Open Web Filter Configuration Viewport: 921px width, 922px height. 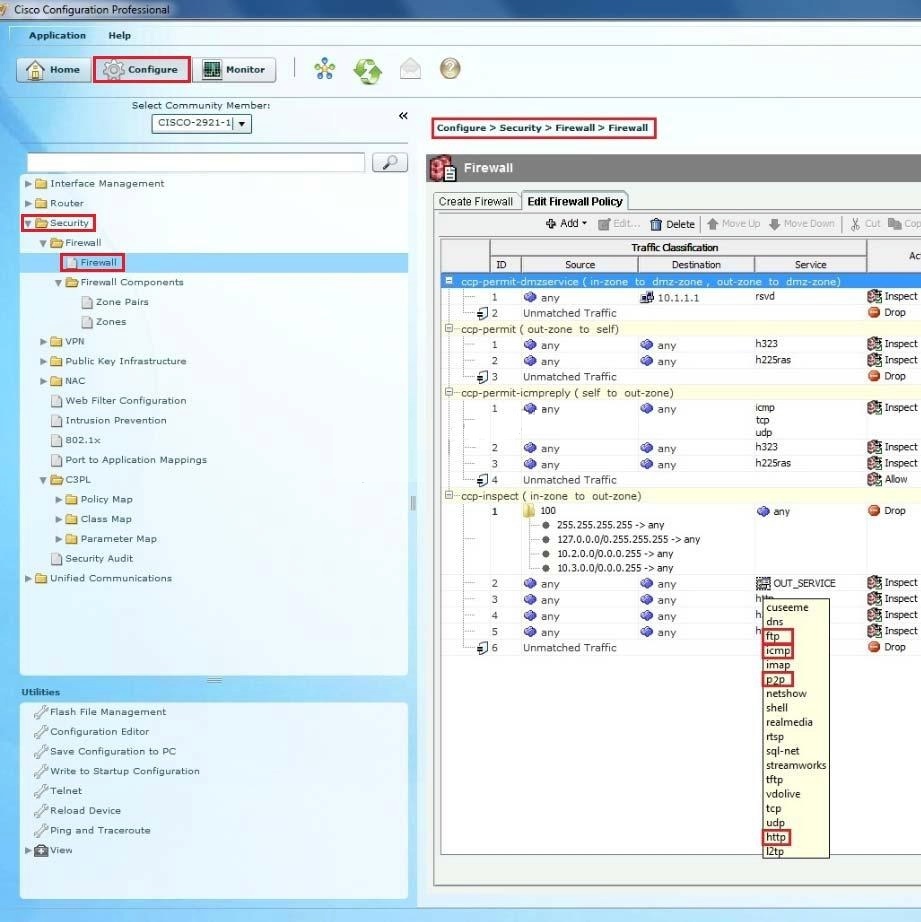coord(125,400)
